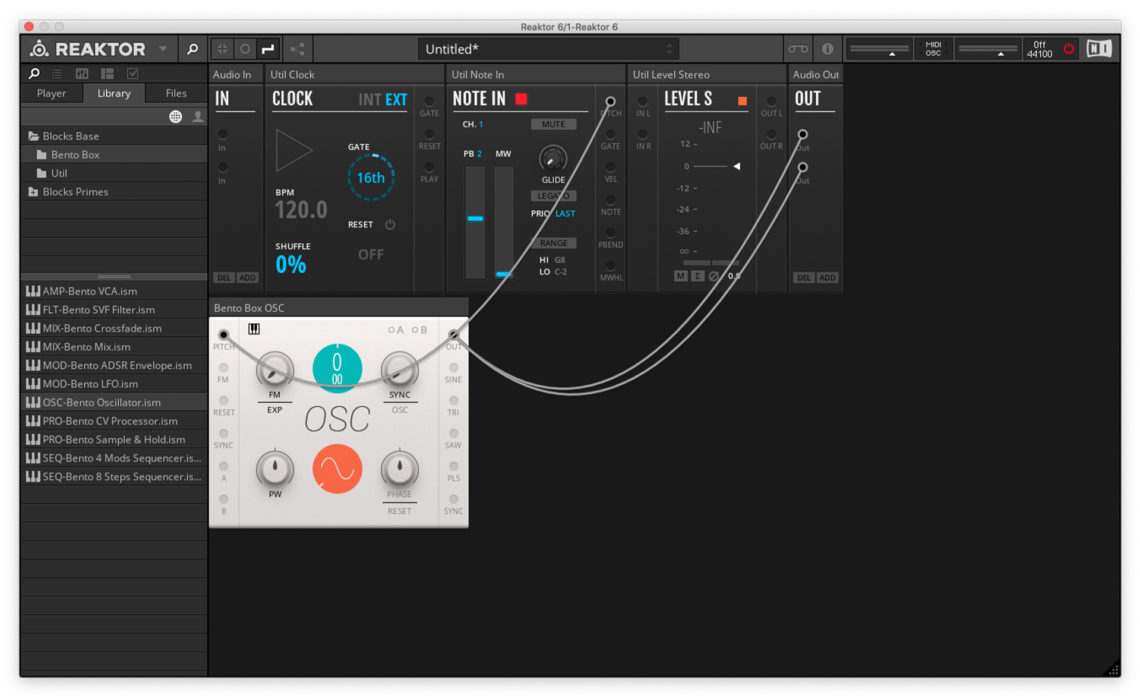1140x696 pixels.
Task: Mute the NOTE IN block
Action: pyautogui.click(x=554, y=123)
